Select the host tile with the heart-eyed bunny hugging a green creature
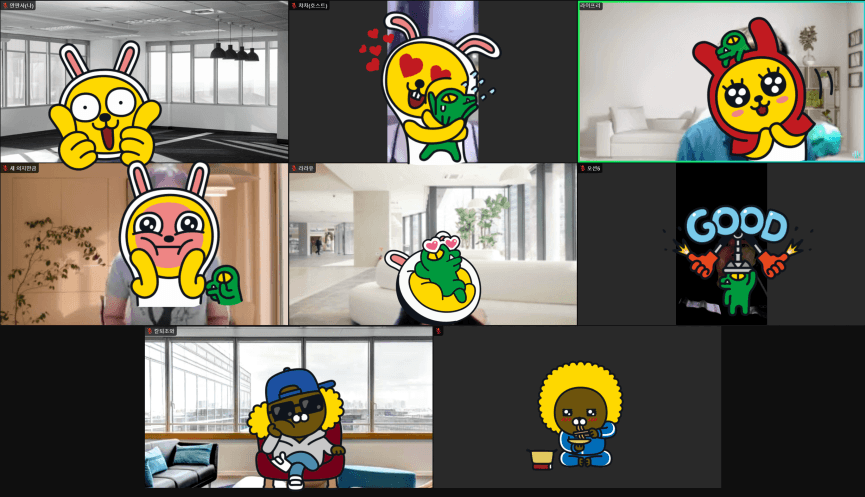865x497 pixels. tap(432, 82)
